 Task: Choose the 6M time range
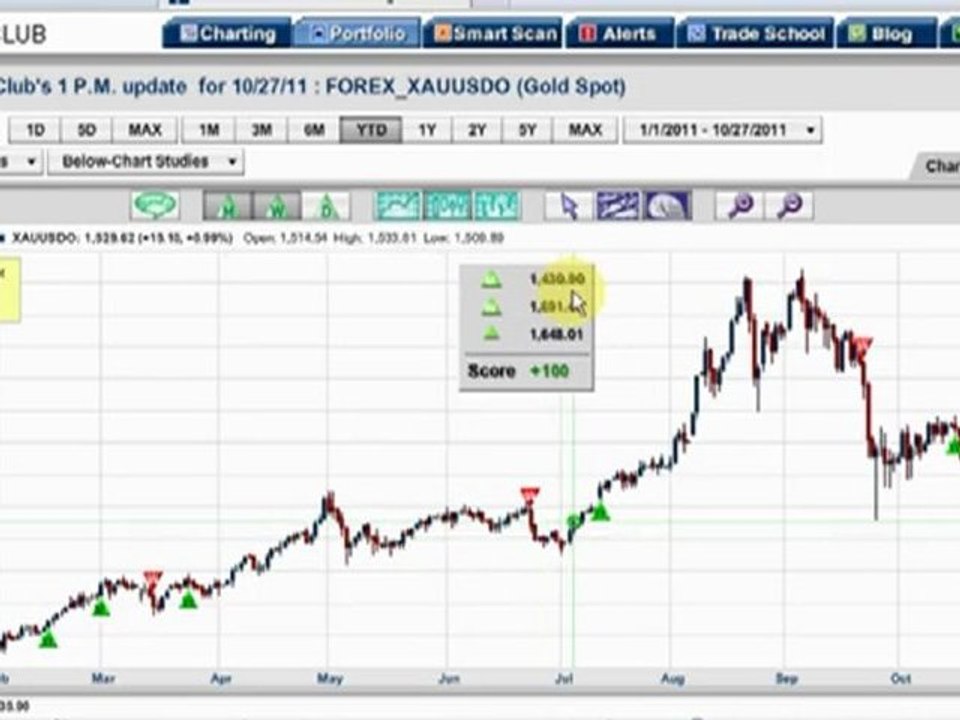[314, 130]
